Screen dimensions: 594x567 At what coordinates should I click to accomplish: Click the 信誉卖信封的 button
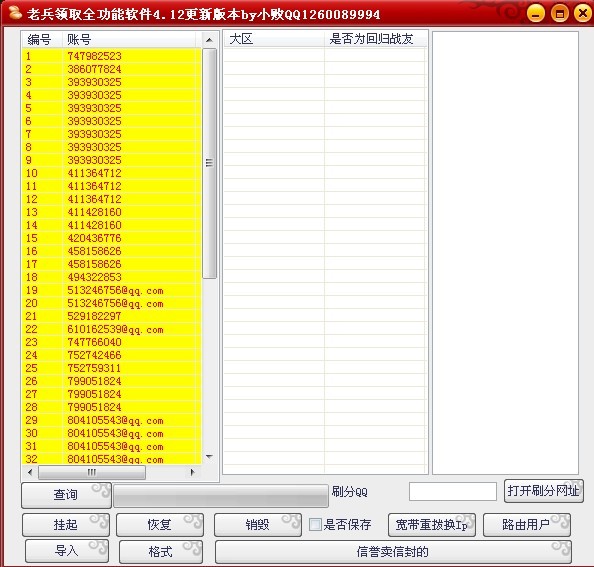pyautogui.click(x=393, y=551)
